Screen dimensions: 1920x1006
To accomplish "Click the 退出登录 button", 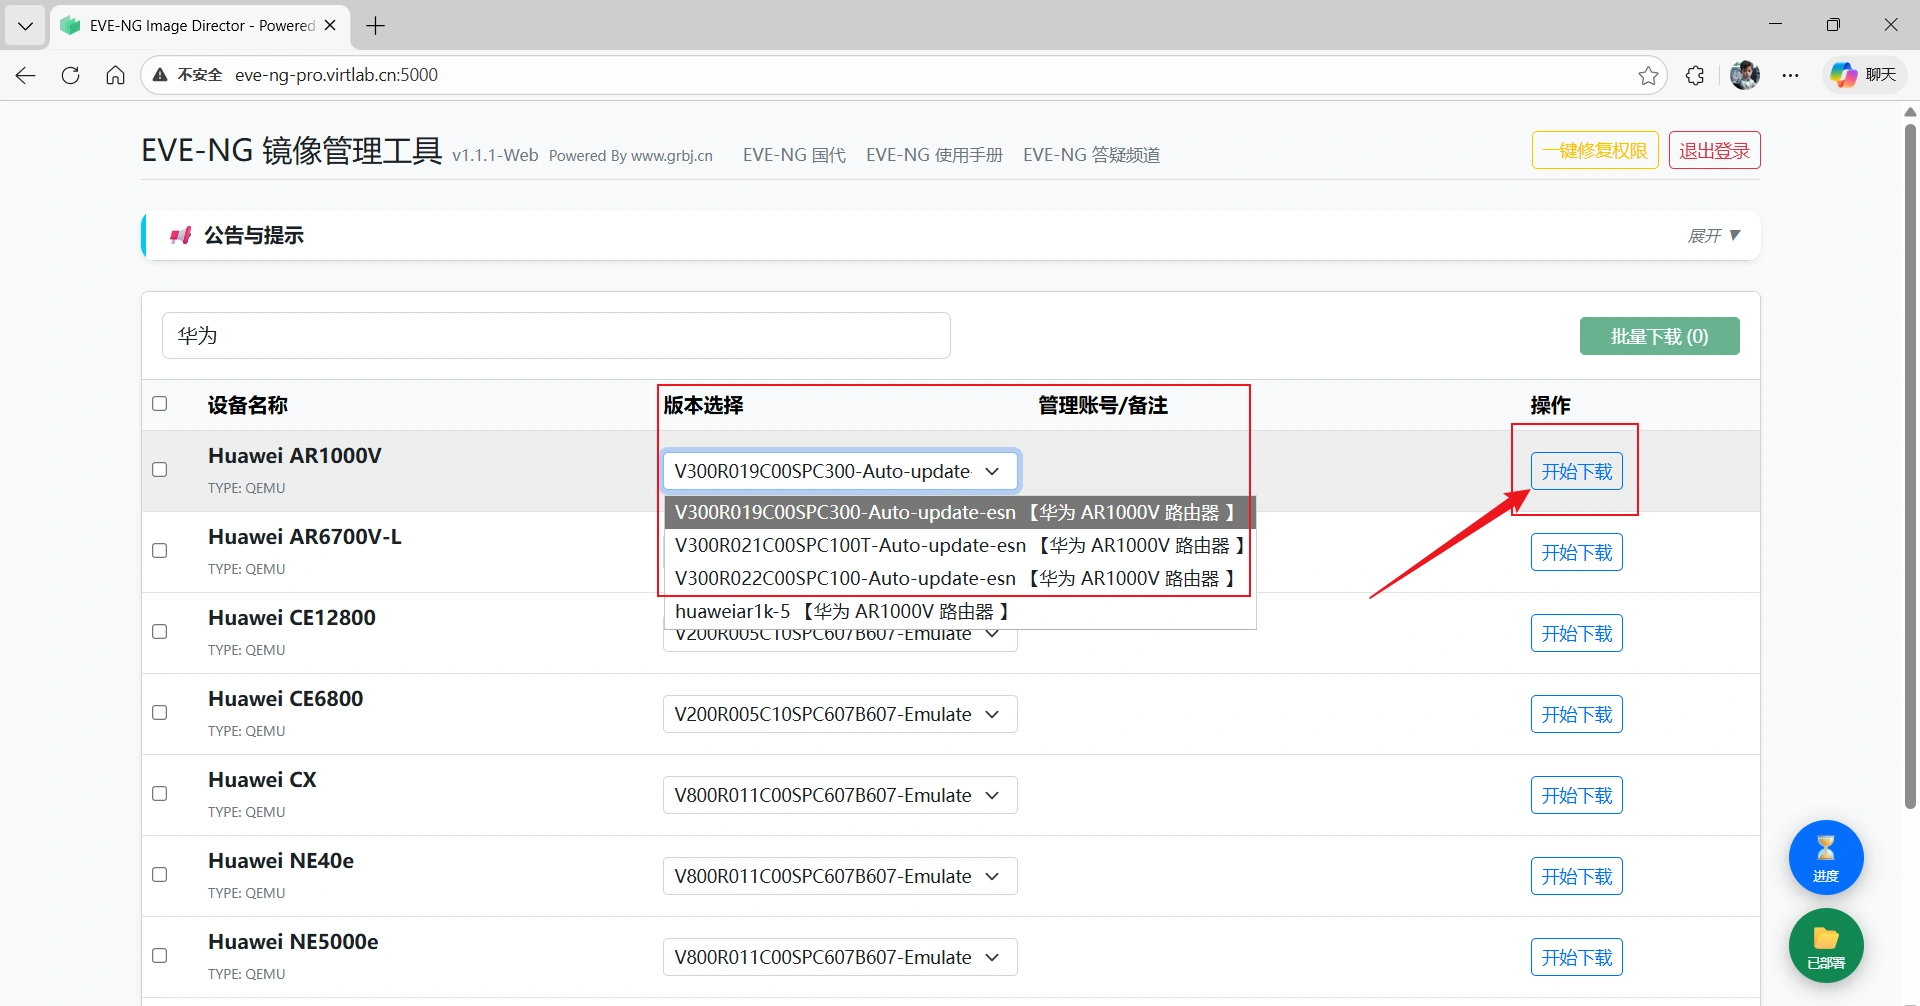I will click(x=1714, y=150).
